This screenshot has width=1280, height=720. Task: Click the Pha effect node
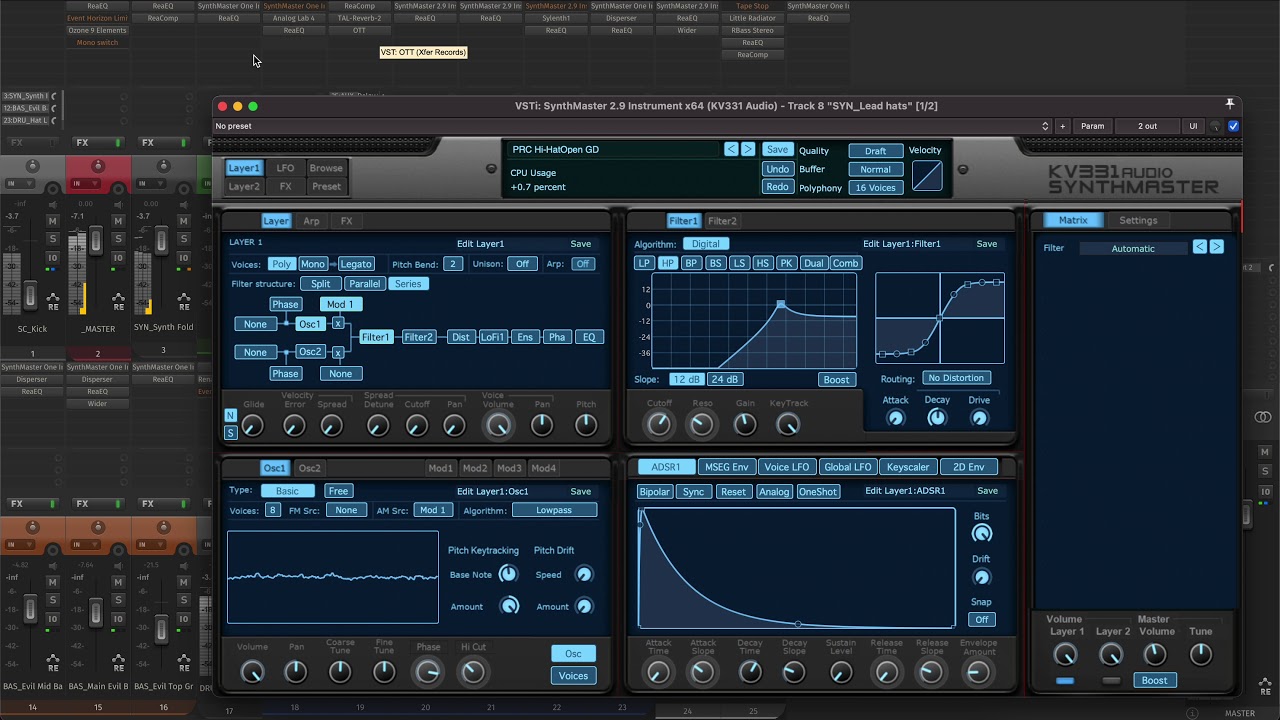557,337
